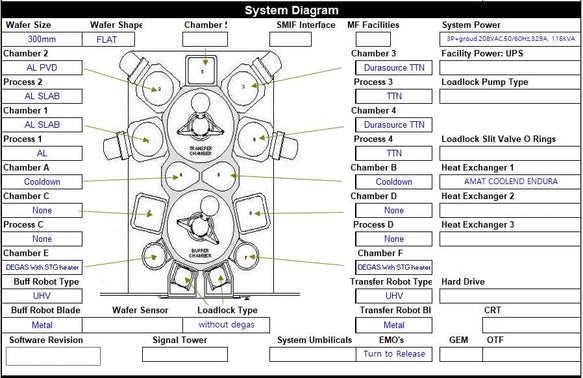
Task: Click chamber B cooldown pod in diagram
Action: click(x=219, y=177)
